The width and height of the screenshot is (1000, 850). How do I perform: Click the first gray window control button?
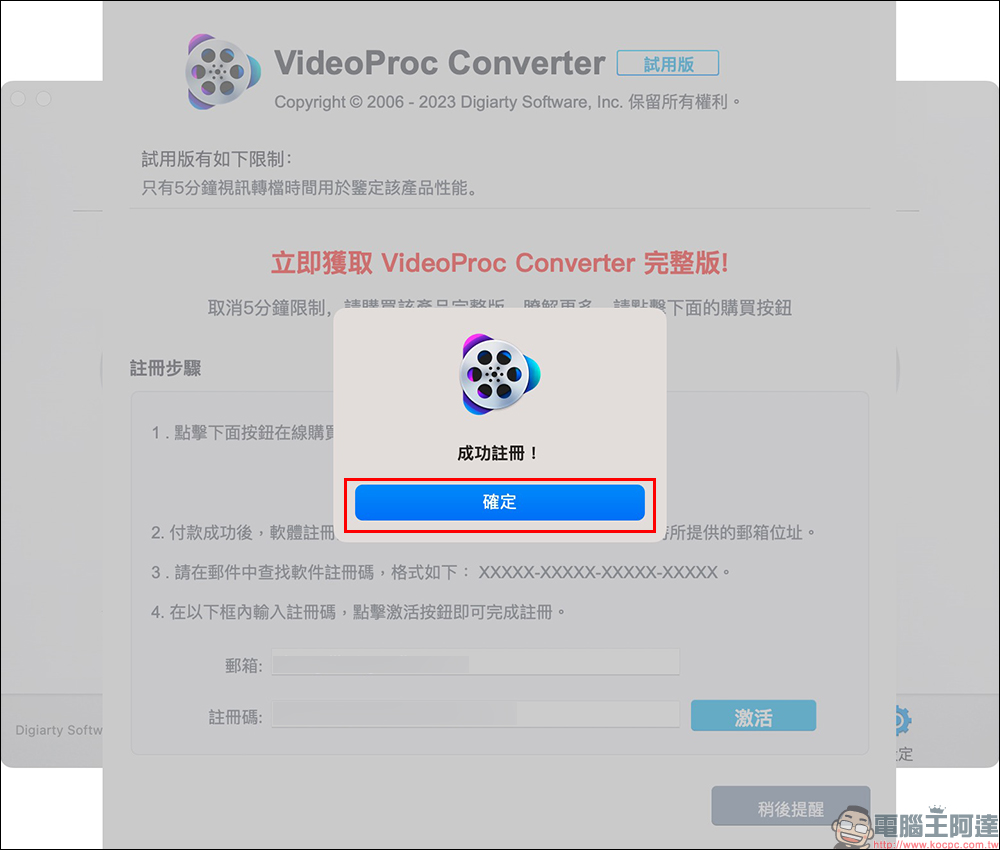coord(18,99)
